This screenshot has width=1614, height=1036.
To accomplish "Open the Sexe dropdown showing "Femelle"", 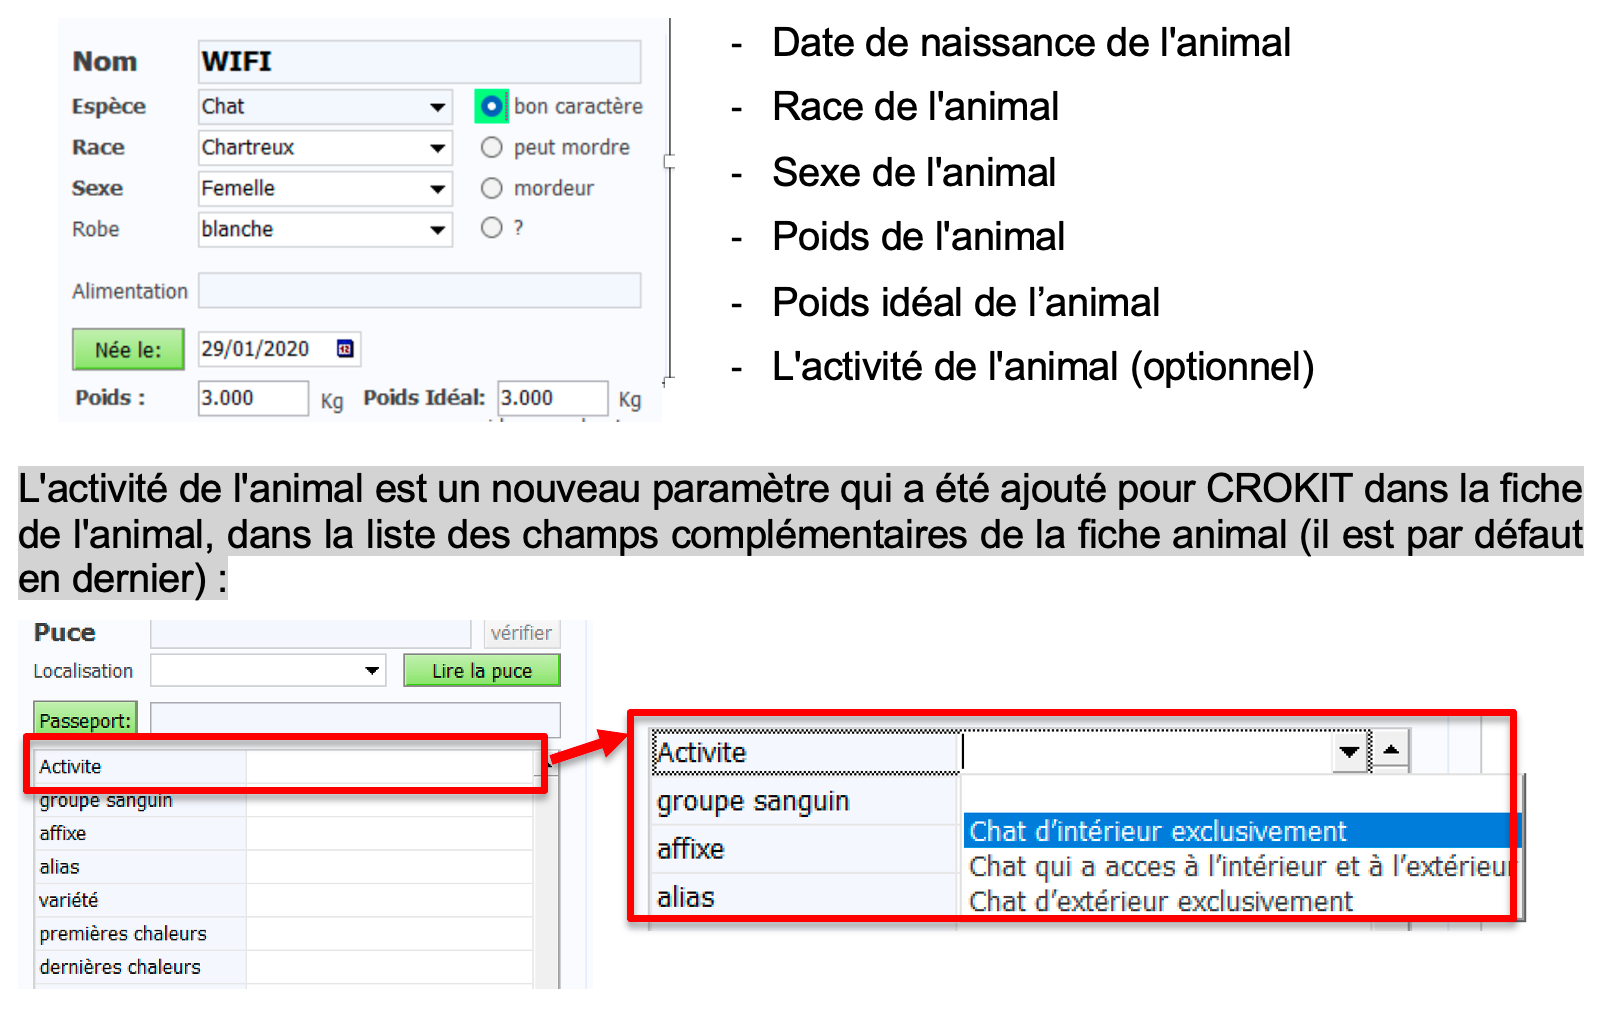I will point(438,189).
